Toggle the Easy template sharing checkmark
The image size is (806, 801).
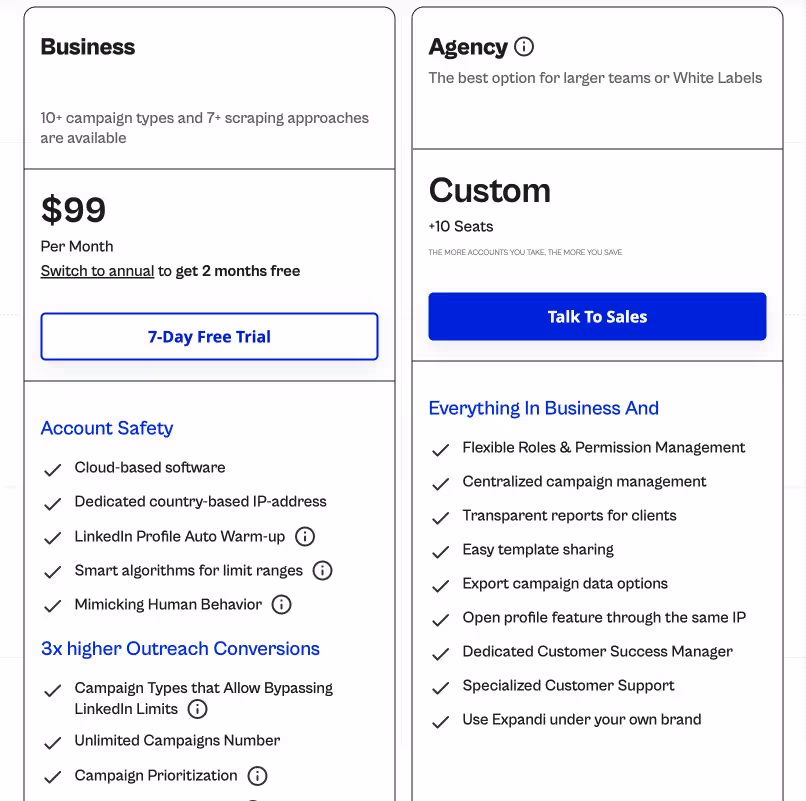(x=441, y=549)
